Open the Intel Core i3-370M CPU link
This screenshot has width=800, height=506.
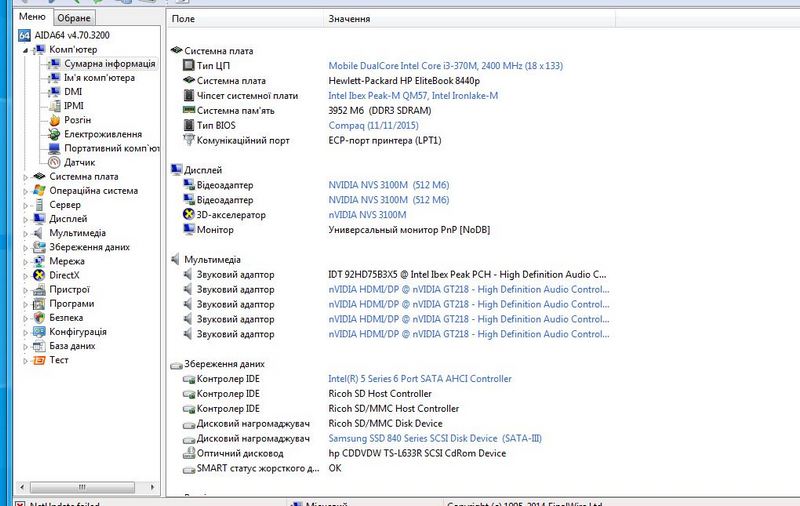(445, 66)
